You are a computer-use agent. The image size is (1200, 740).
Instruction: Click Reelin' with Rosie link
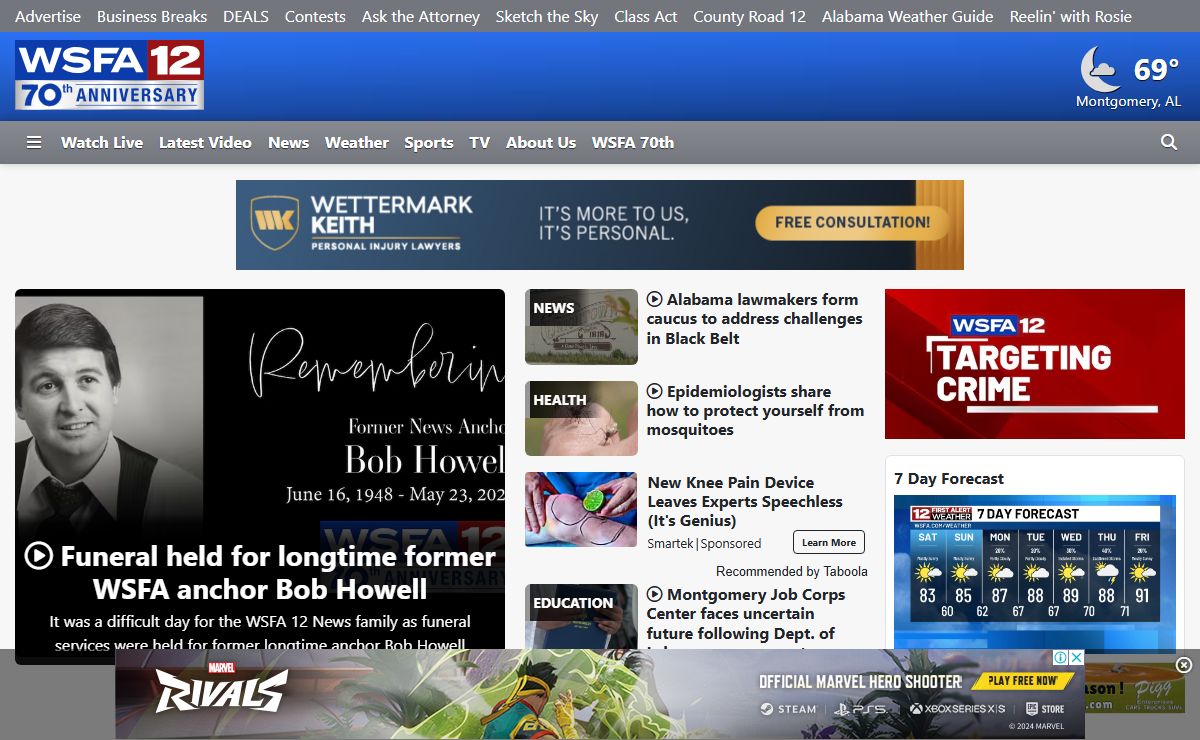(x=1071, y=16)
